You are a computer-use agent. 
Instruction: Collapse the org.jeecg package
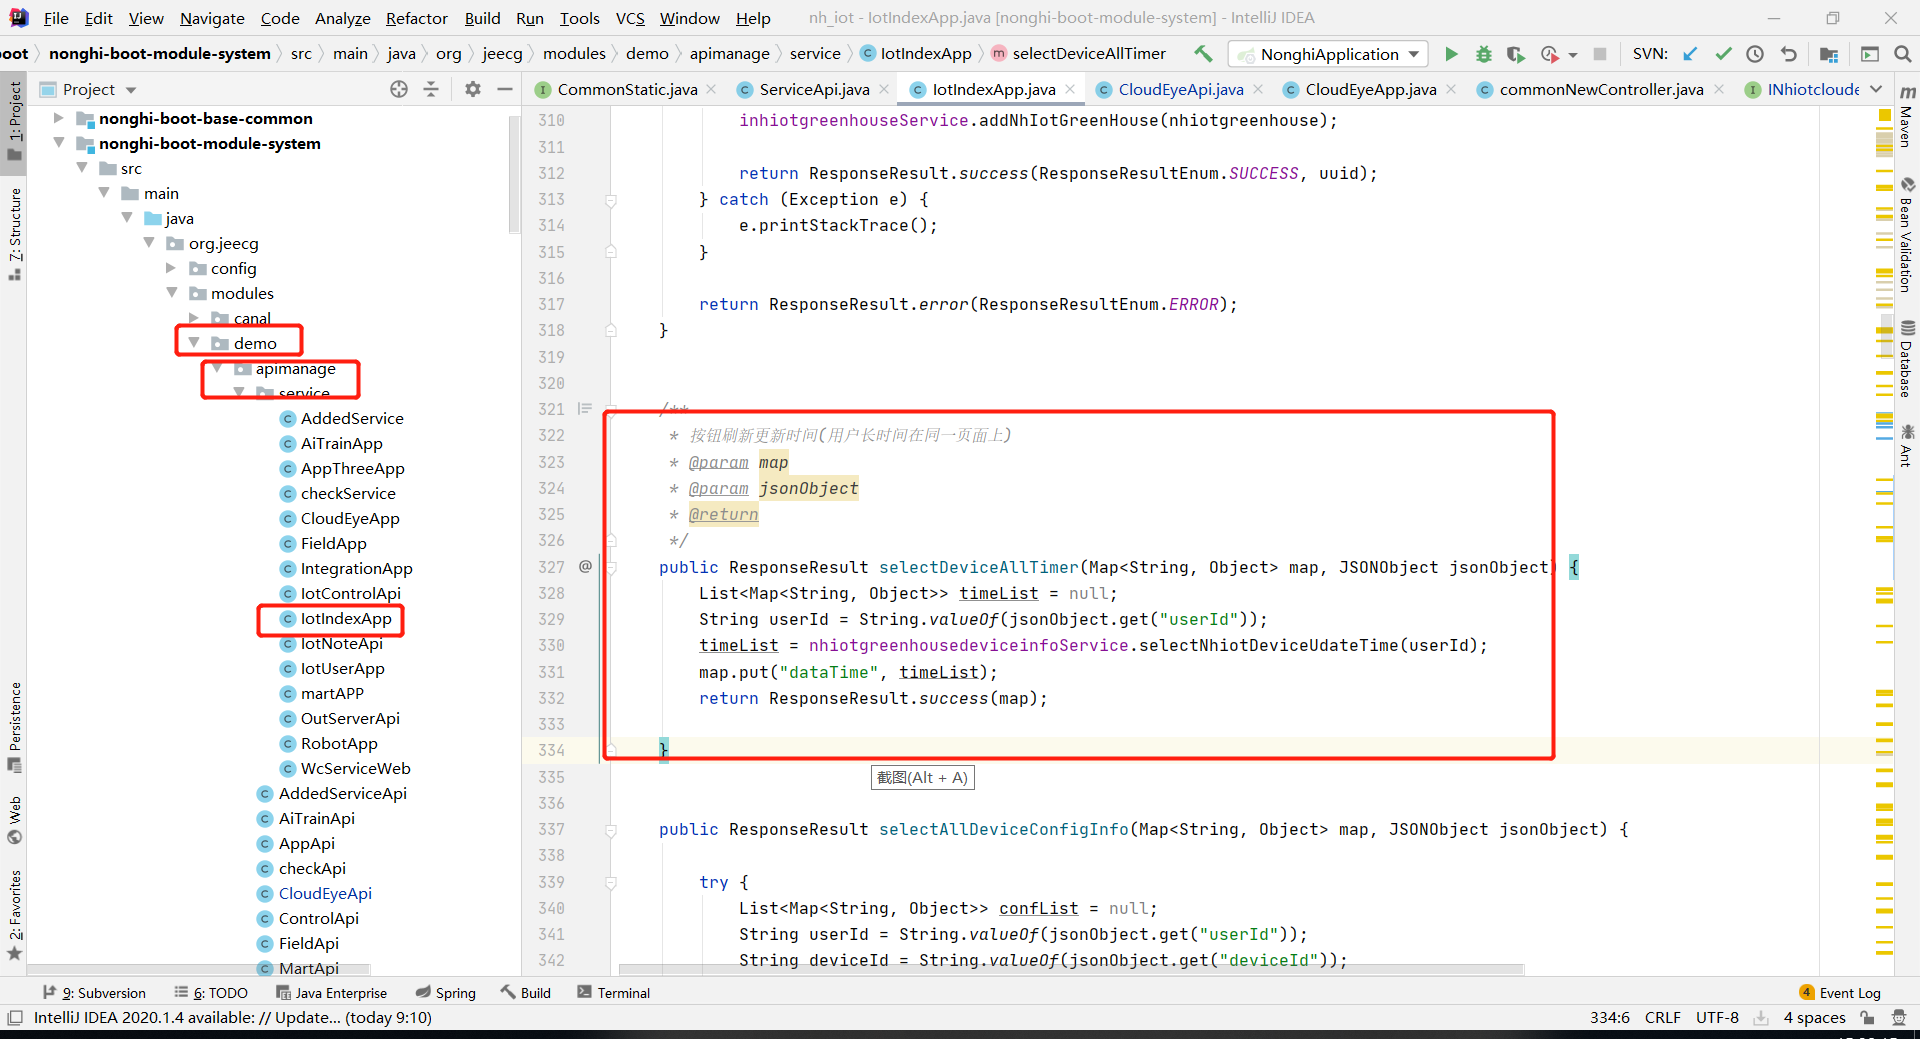(x=149, y=243)
